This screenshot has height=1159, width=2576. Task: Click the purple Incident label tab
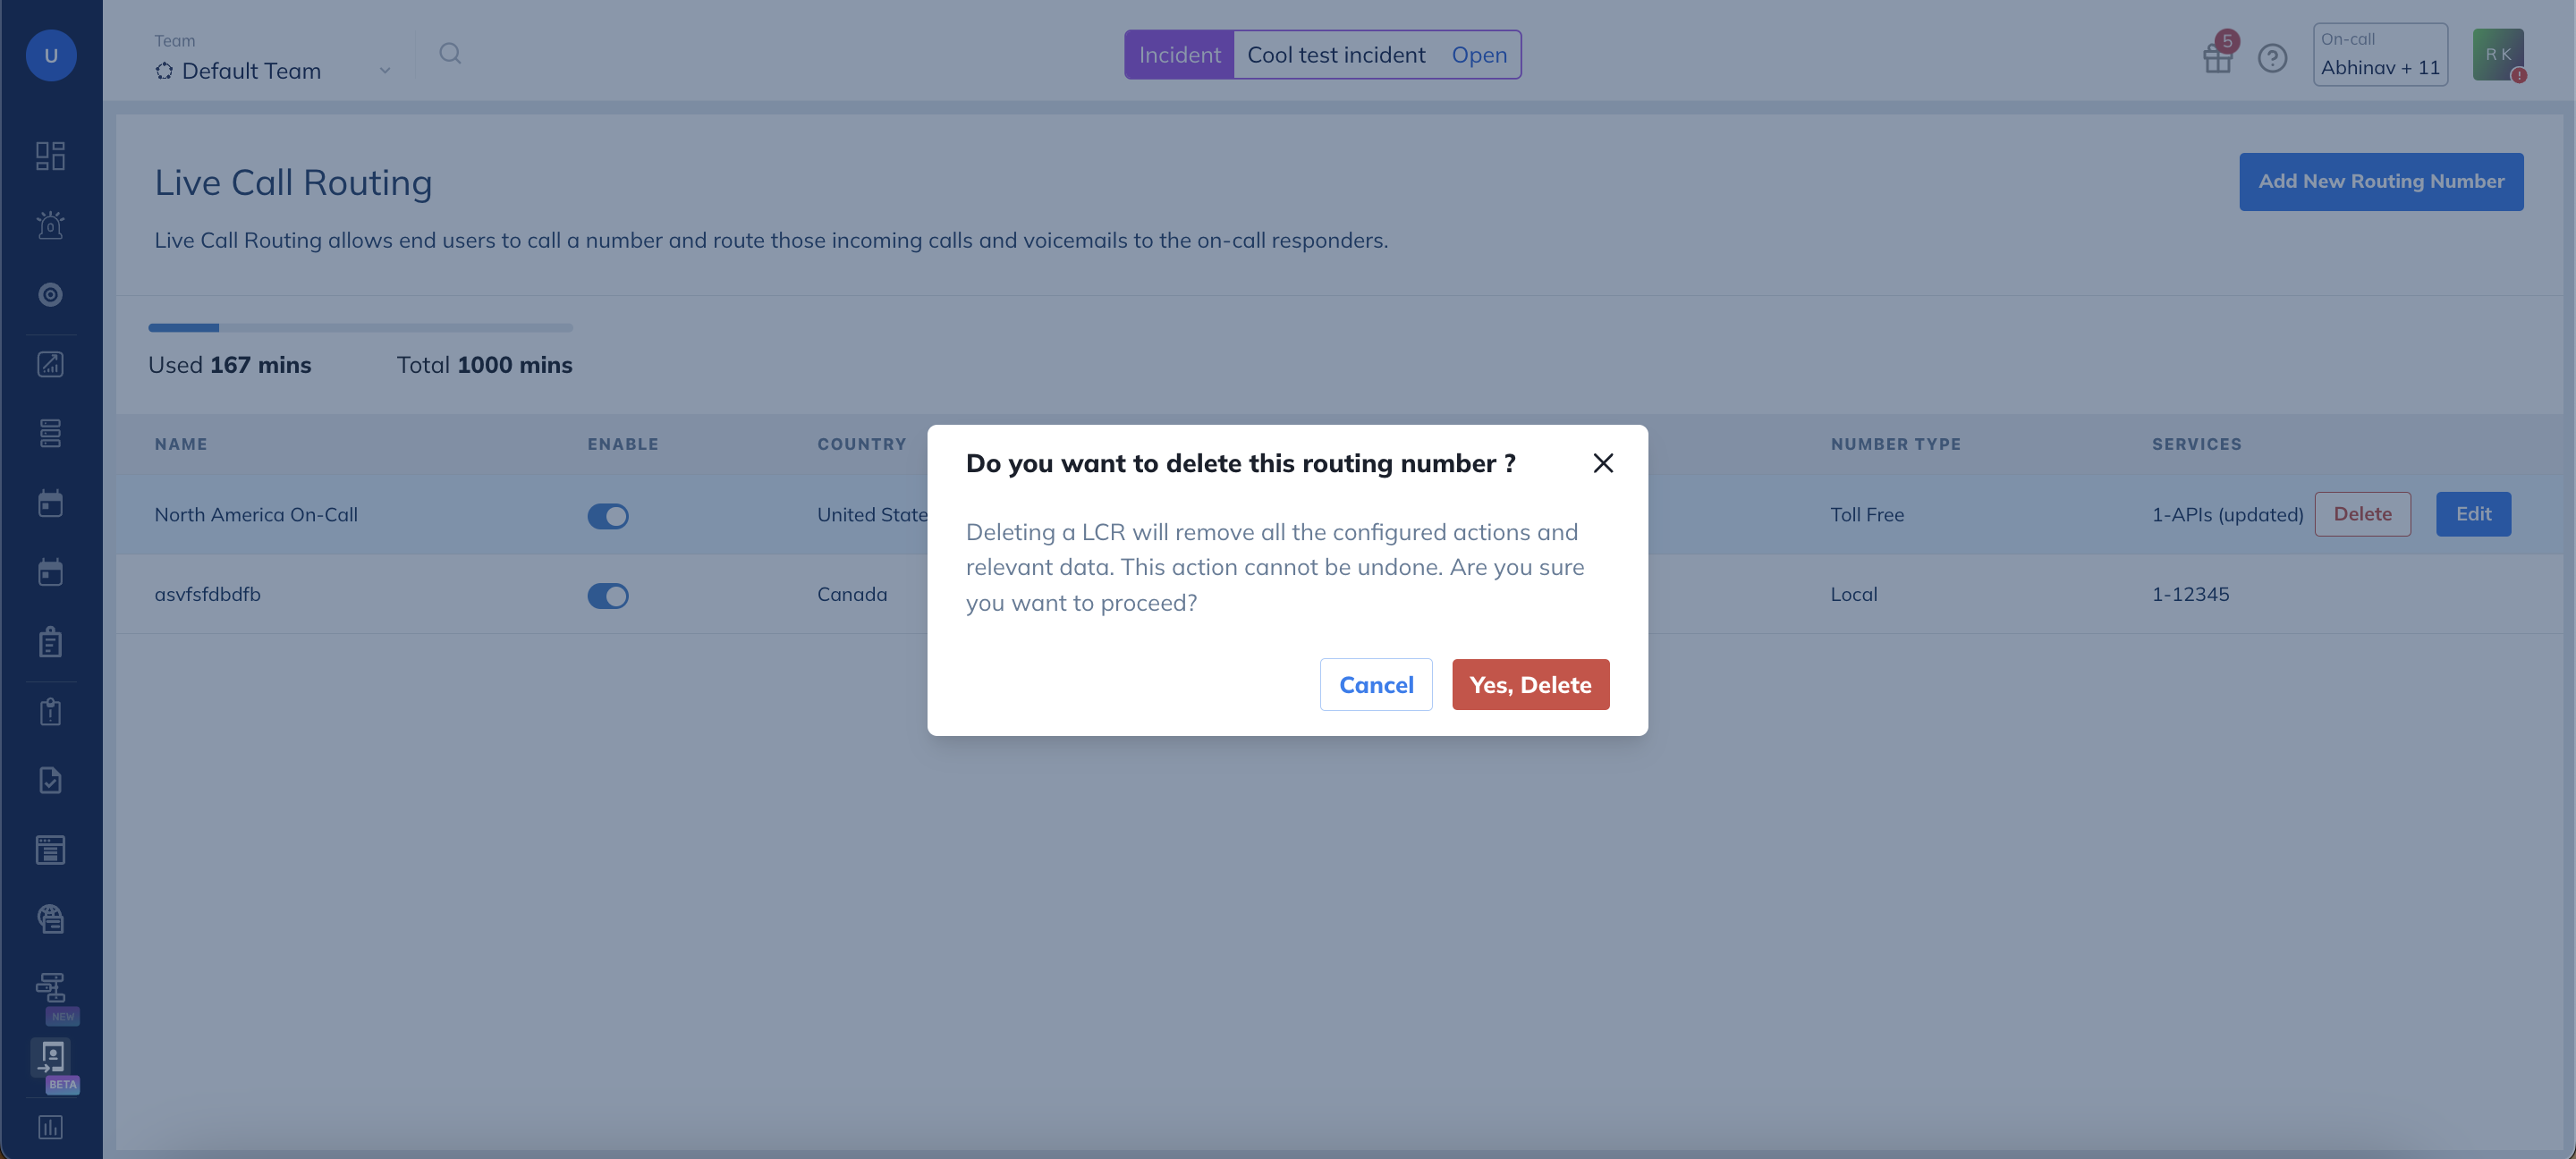pos(1179,55)
